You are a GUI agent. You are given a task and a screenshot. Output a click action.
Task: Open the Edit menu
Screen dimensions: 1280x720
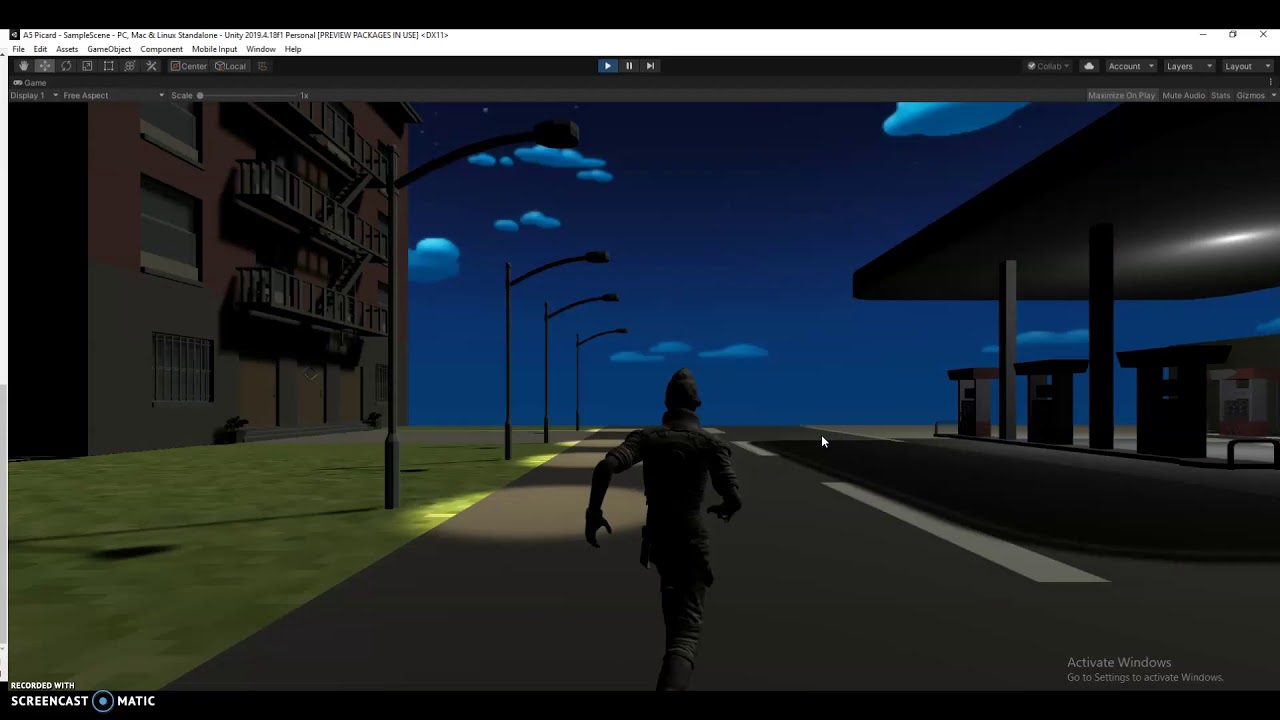point(40,49)
